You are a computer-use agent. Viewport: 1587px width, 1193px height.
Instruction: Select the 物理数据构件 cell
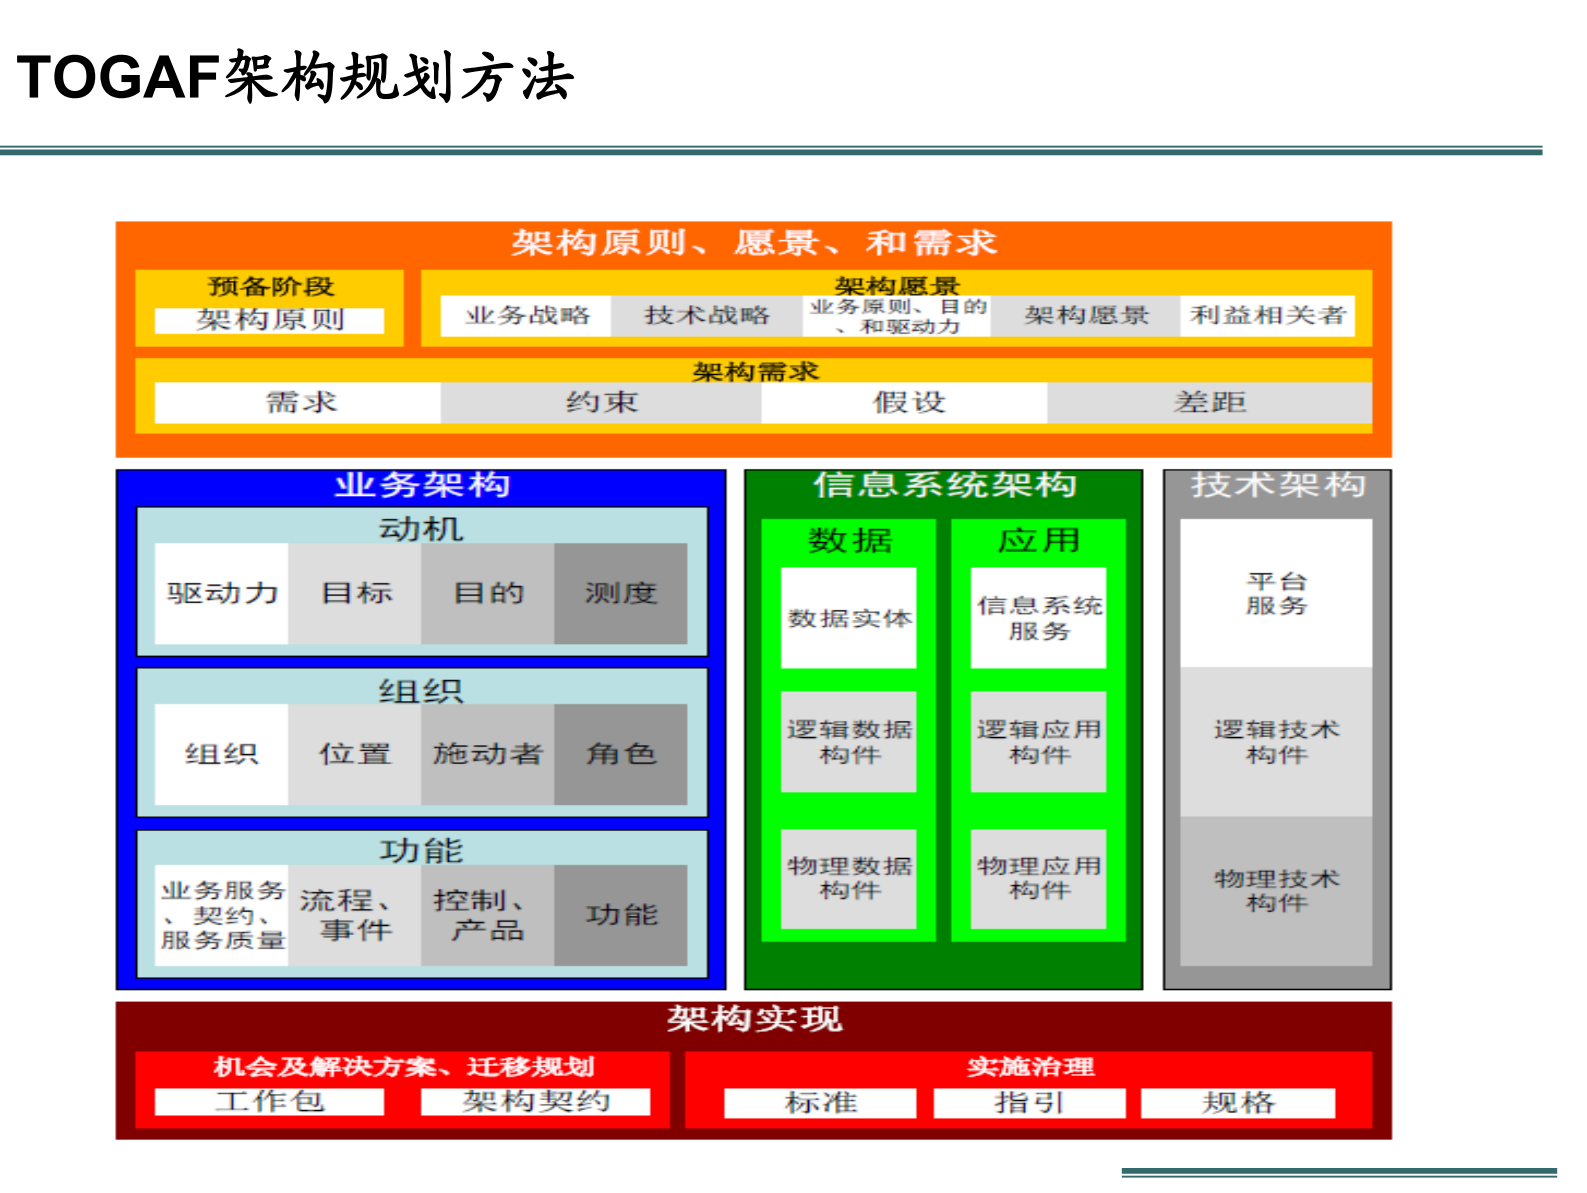coord(849,879)
